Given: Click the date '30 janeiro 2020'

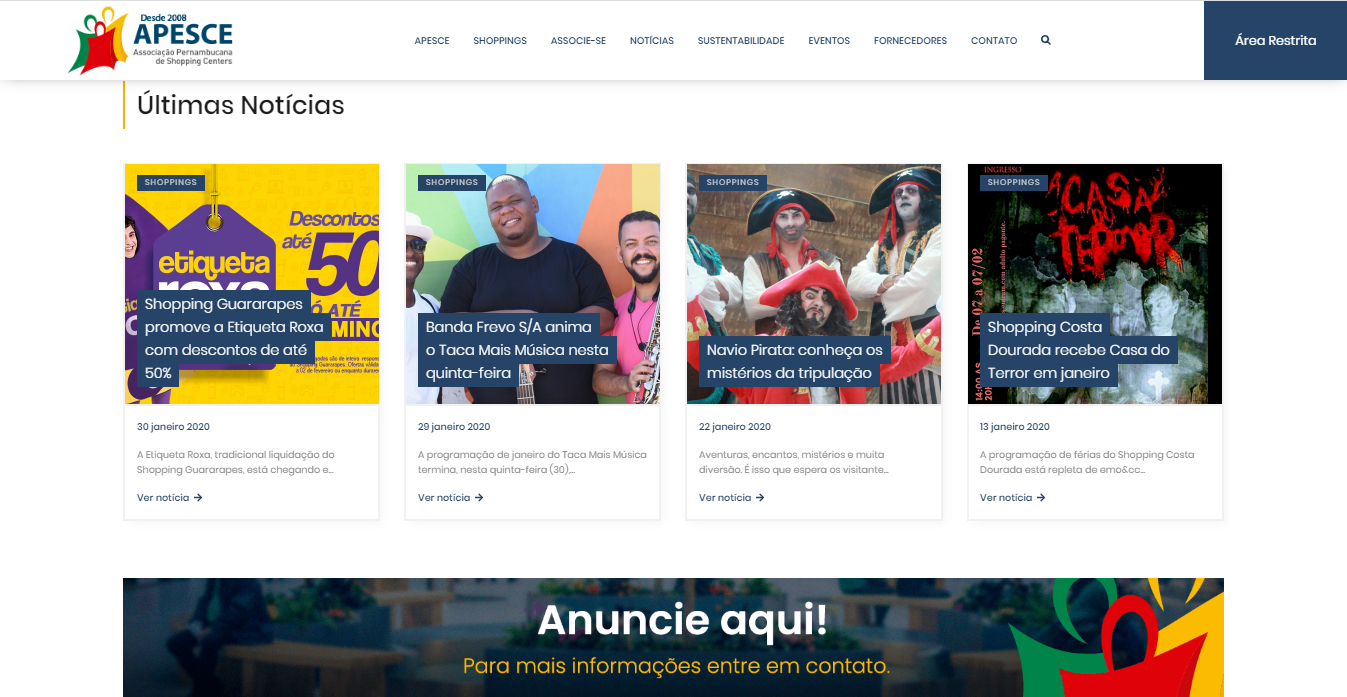Looking at the screenshot, I should tap(173, 427).
